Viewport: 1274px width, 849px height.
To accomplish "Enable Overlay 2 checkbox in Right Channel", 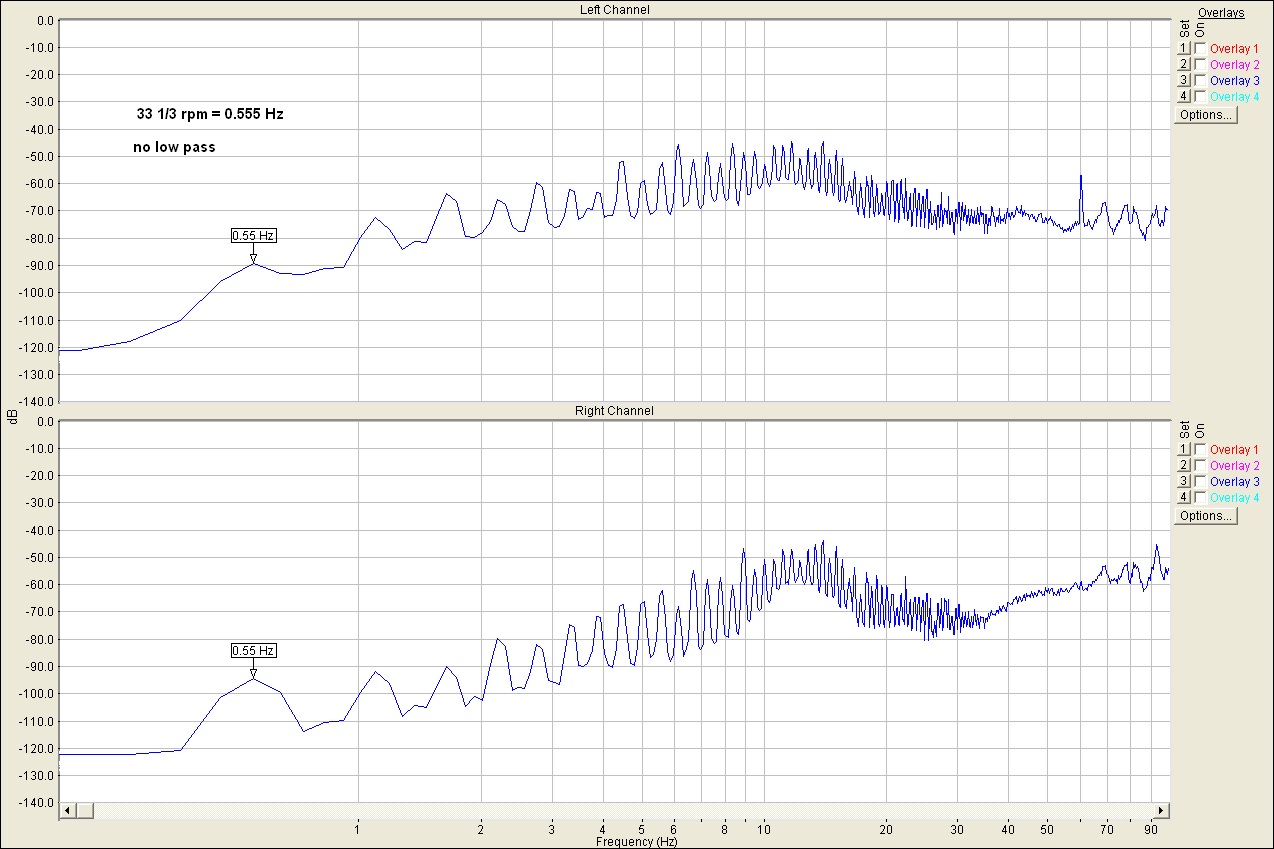I will (x=1200, y=466).
